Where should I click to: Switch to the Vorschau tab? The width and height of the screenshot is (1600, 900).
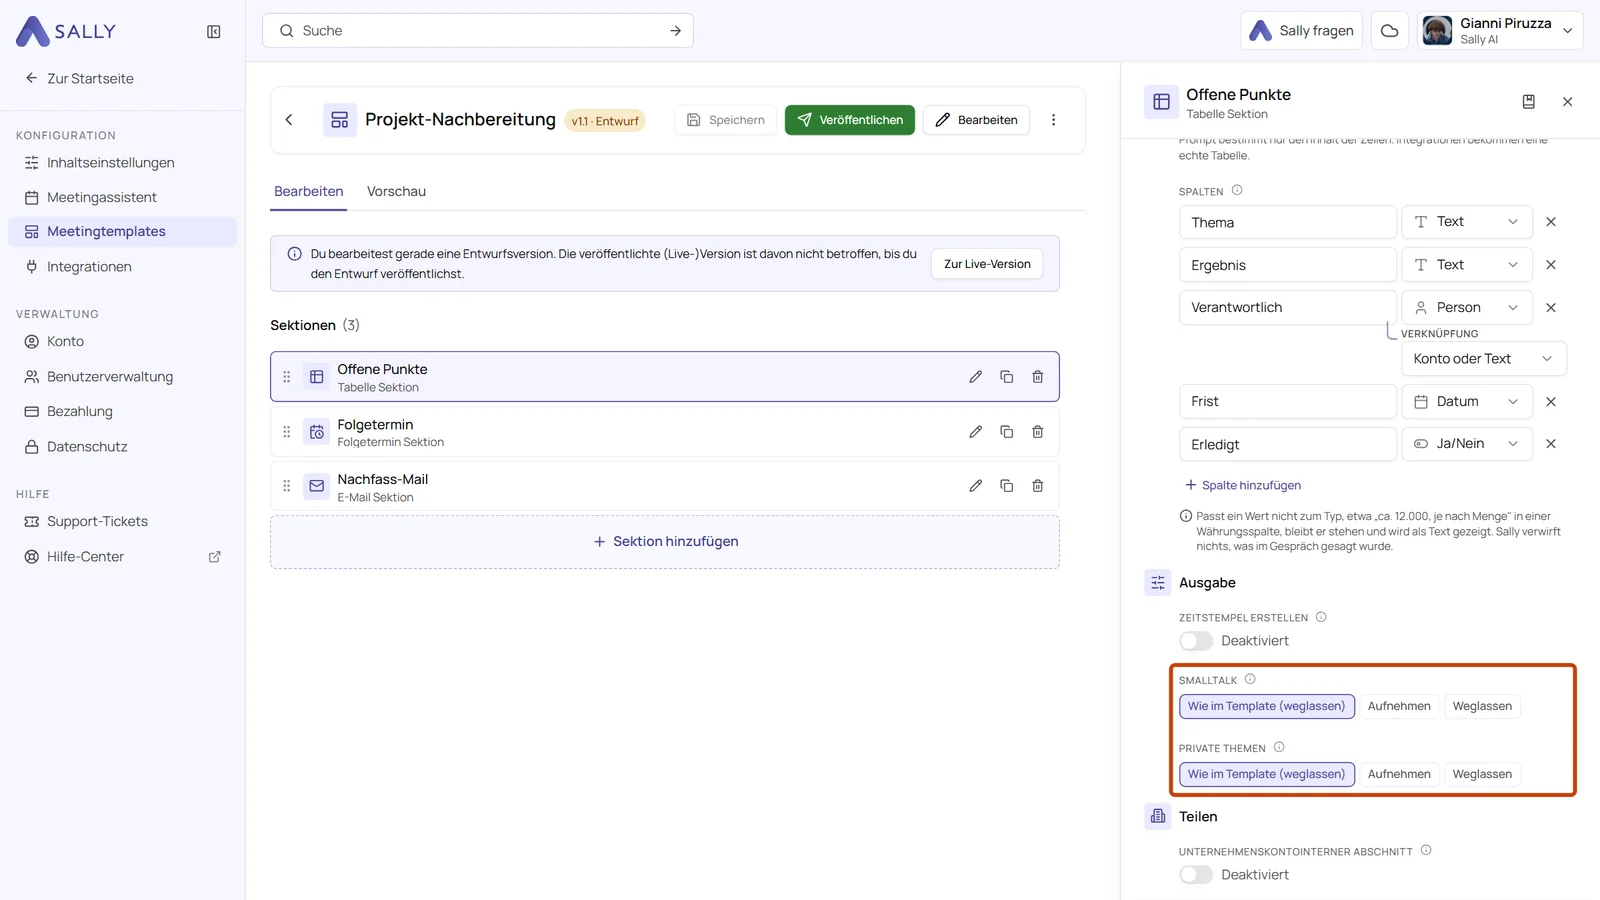(396, 191)
